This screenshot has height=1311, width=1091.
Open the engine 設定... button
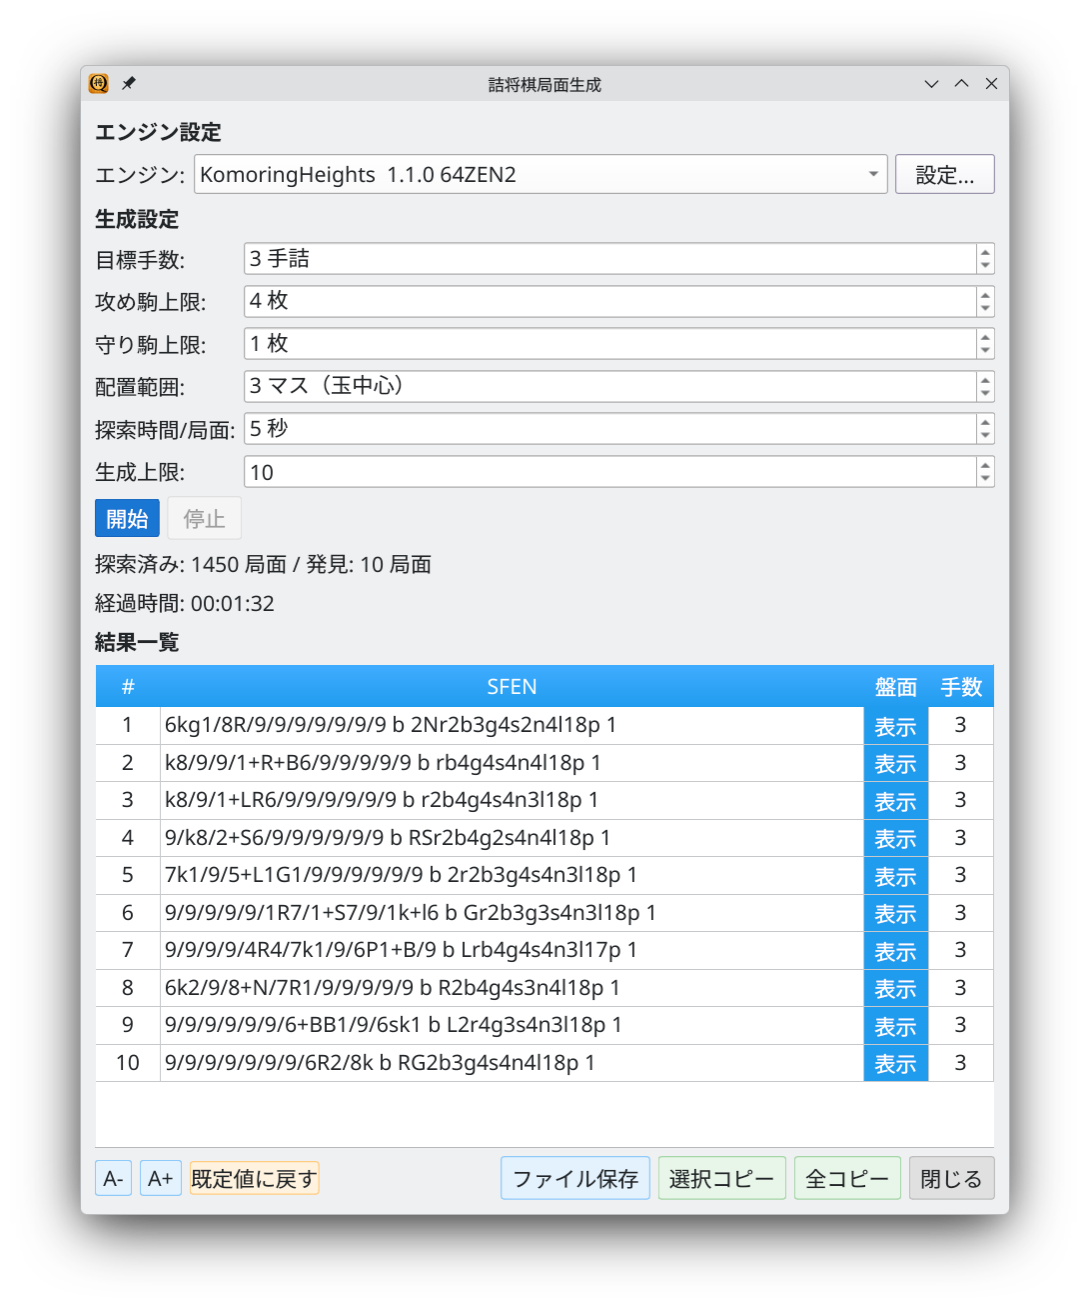pos(944,174)
